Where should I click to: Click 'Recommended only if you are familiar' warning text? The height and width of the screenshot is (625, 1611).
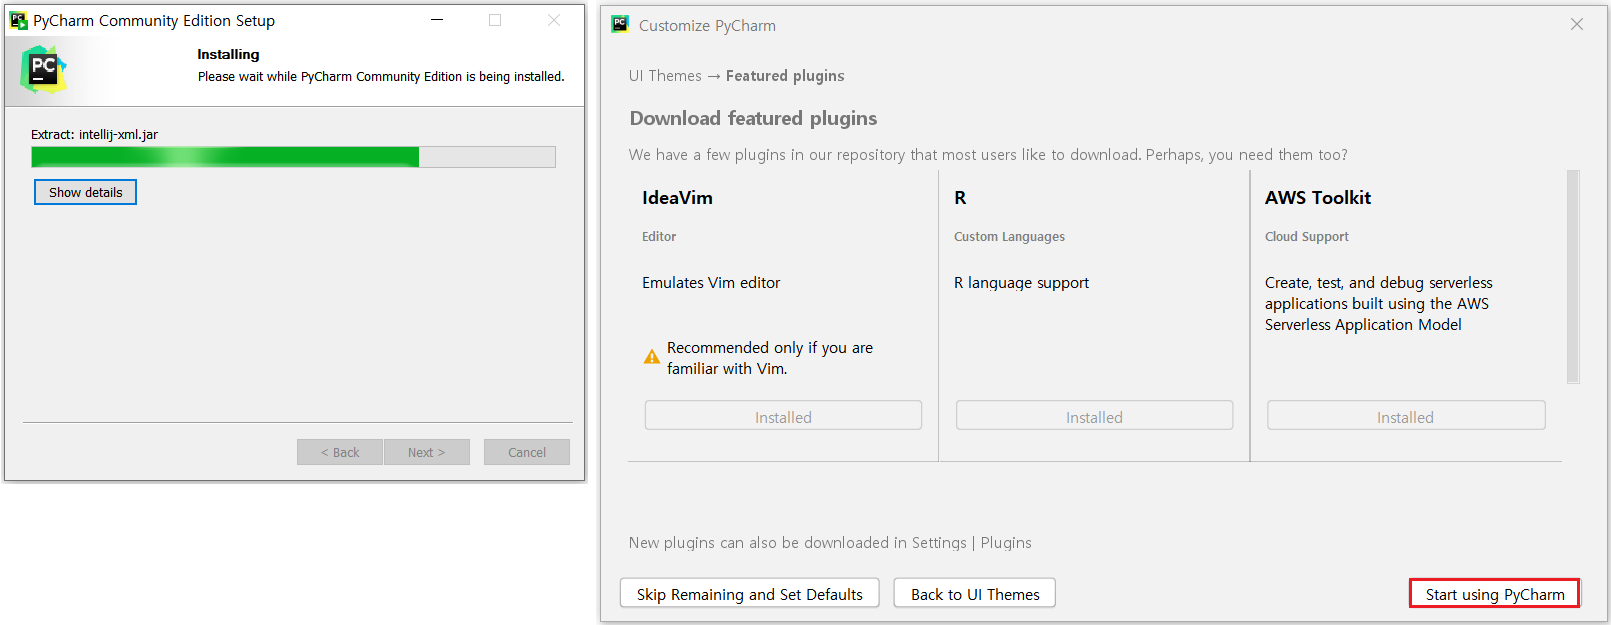coord(769,358)
